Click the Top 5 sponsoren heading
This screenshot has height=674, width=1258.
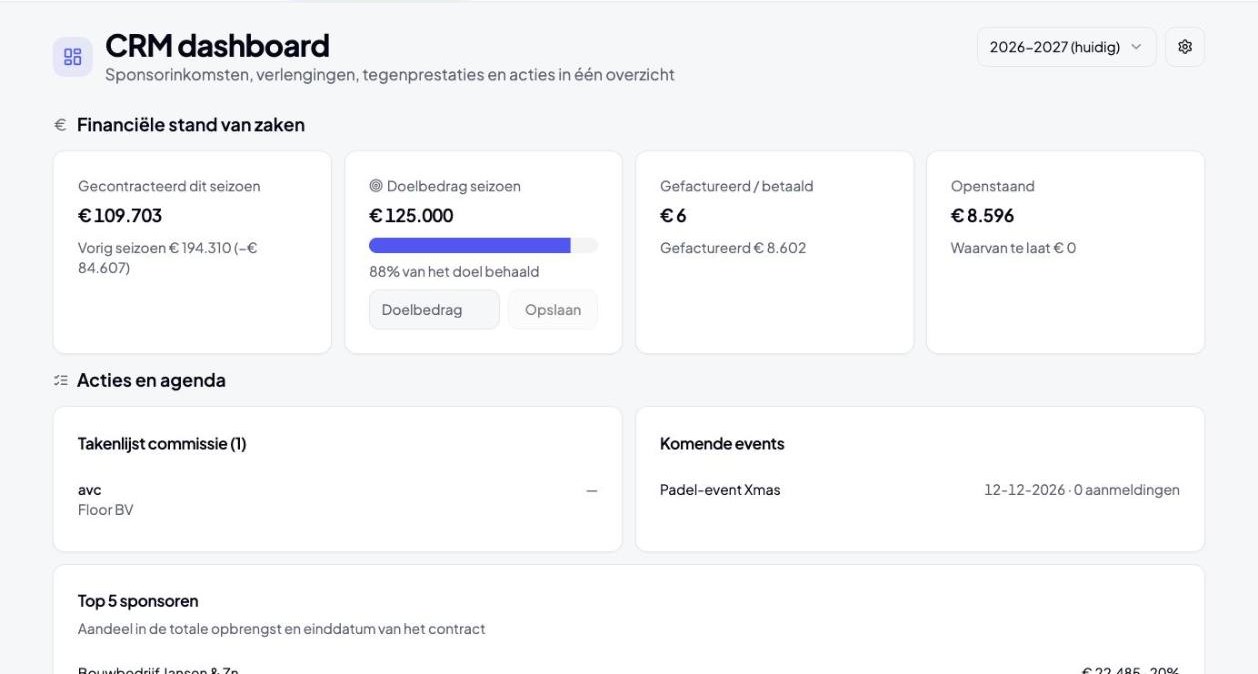coord(138,601)
